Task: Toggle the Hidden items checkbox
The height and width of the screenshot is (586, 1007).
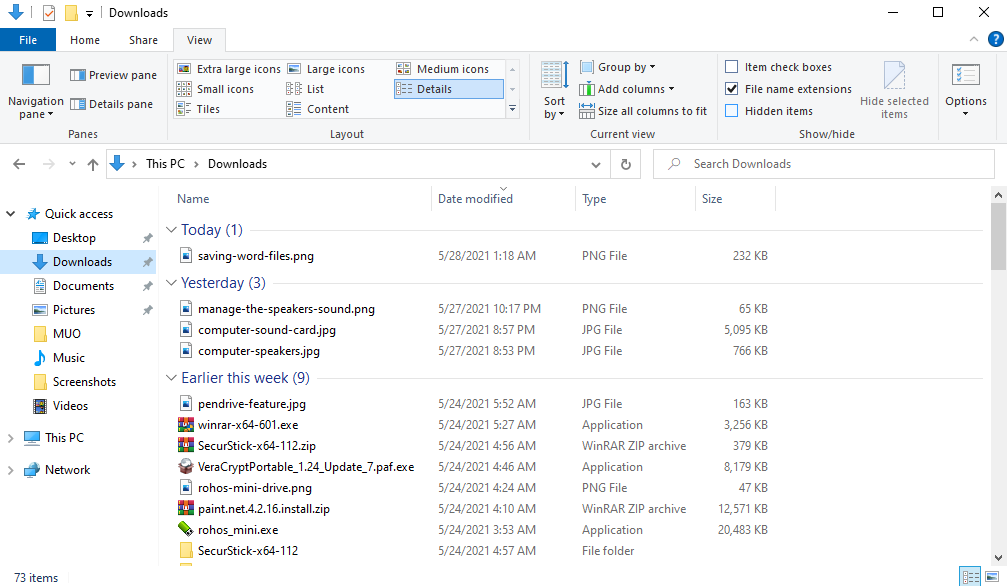Action: (732, 111)
